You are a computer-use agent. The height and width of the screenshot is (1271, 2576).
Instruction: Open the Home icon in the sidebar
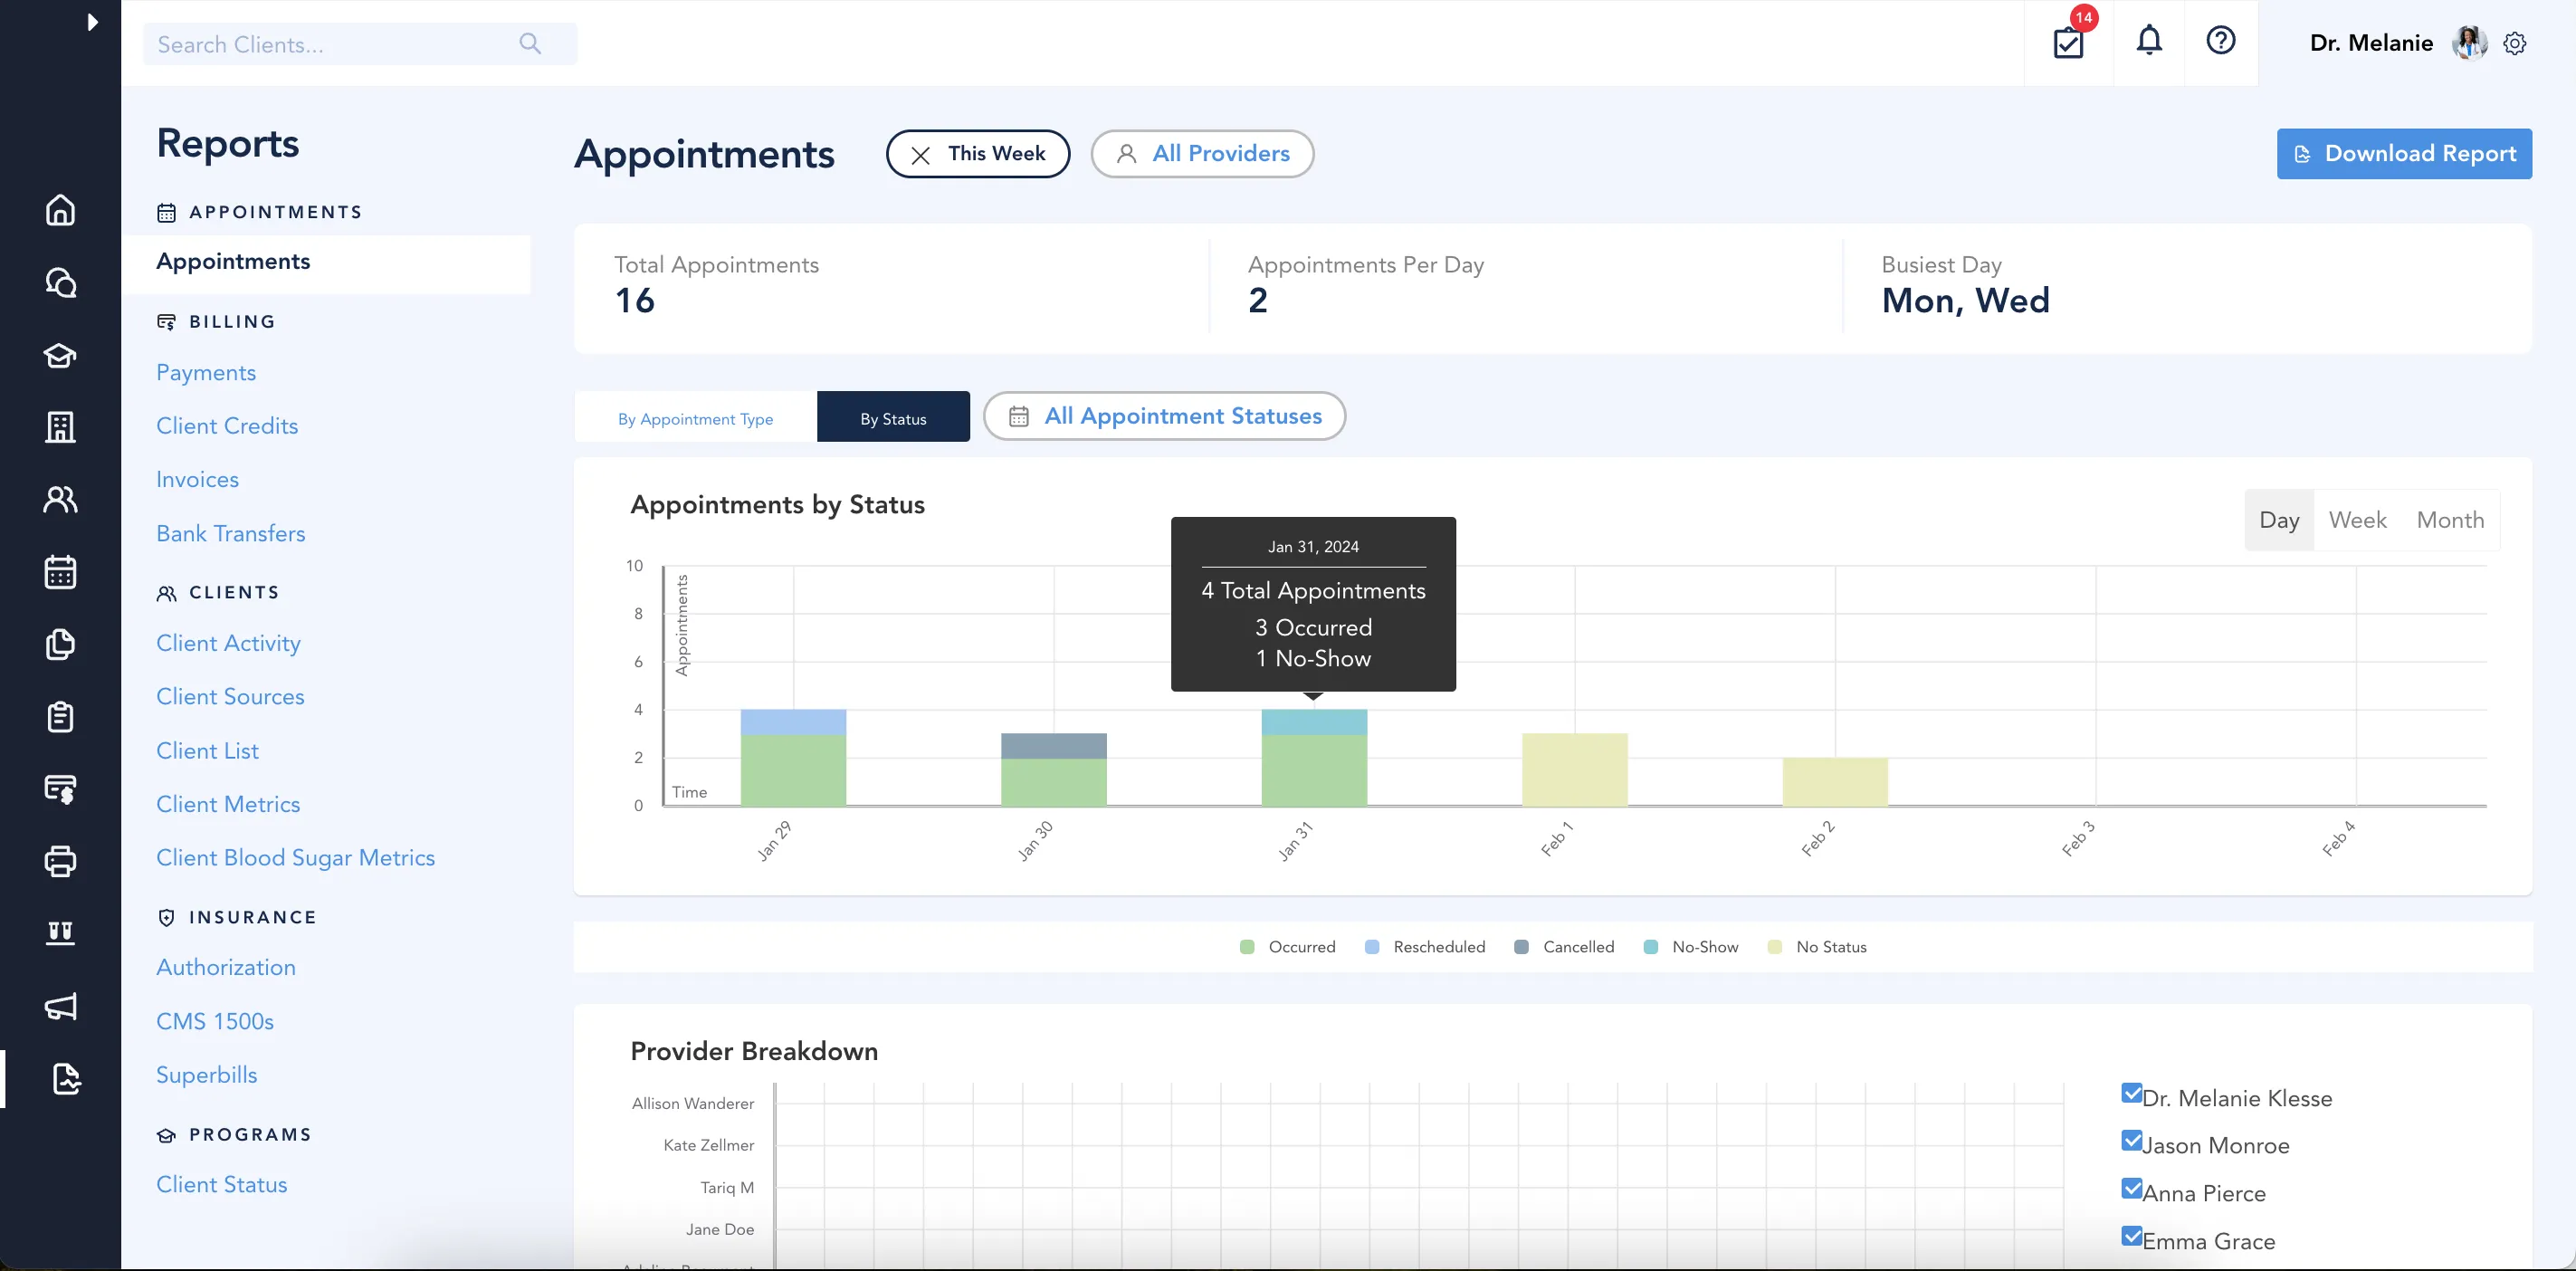(x=60, y=210)
